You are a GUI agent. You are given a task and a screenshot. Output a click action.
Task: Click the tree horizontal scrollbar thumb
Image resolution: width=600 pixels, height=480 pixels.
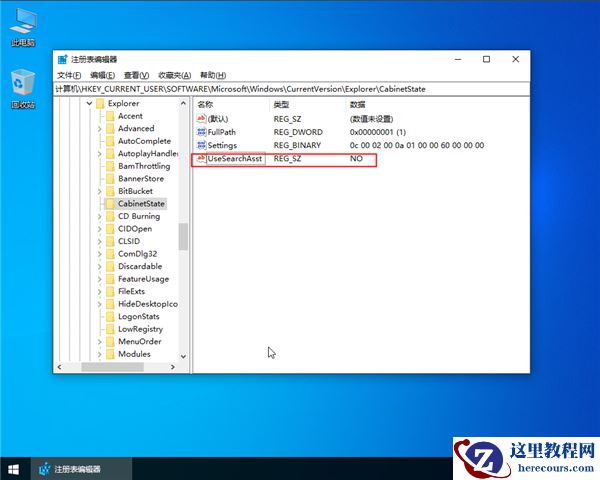click(112, 367)
